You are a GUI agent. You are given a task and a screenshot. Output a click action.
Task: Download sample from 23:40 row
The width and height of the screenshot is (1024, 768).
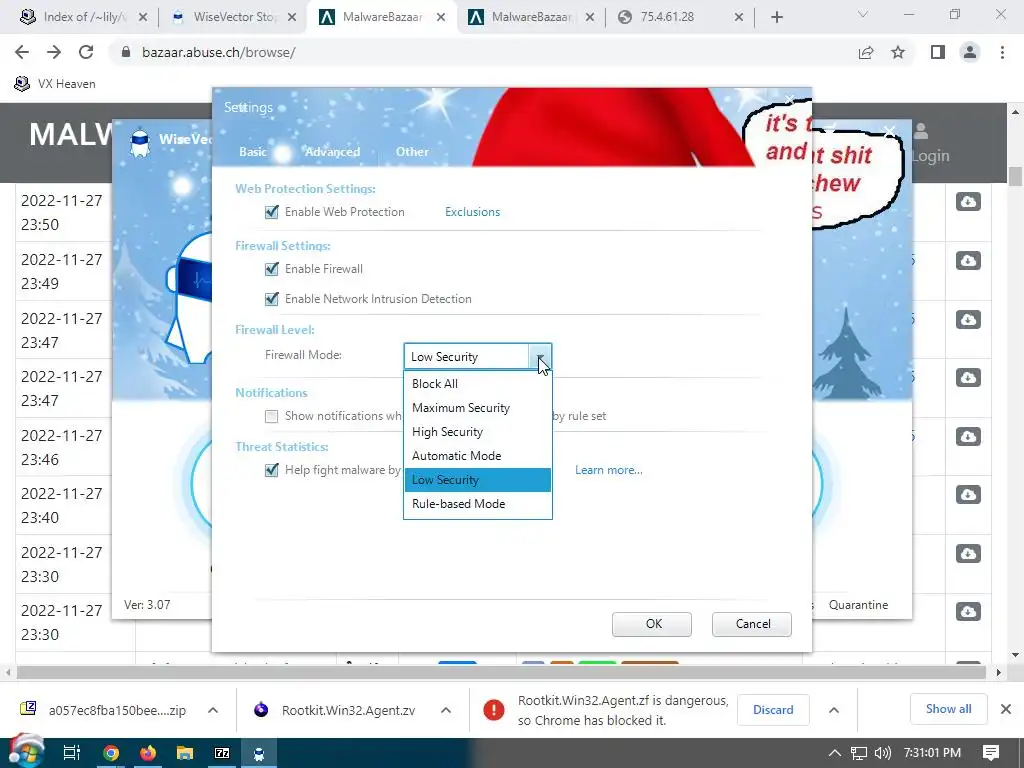pos(968,494)
